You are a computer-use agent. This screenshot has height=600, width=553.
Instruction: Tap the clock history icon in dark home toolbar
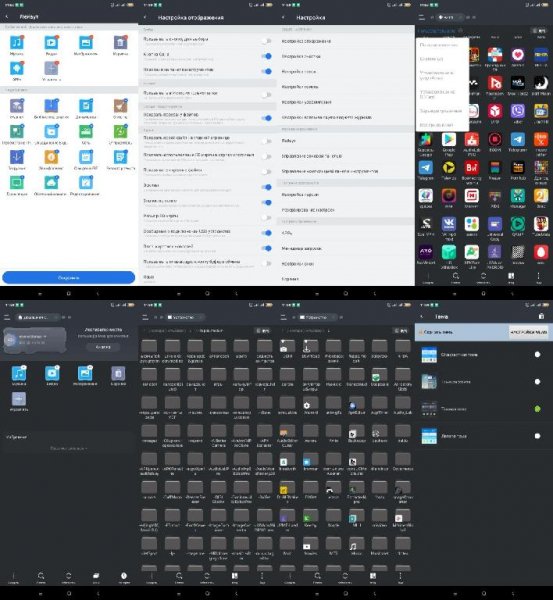124,577
